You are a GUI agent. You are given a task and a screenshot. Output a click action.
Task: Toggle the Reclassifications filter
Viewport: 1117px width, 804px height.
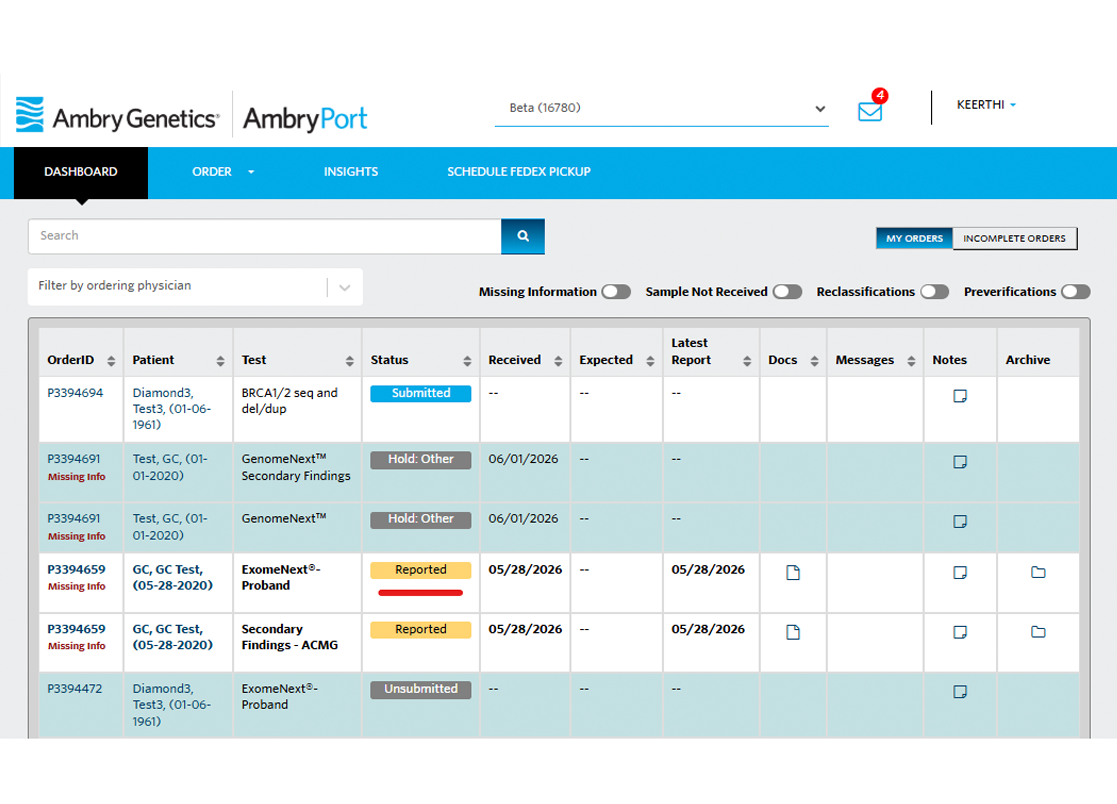[x=934, y=292]
